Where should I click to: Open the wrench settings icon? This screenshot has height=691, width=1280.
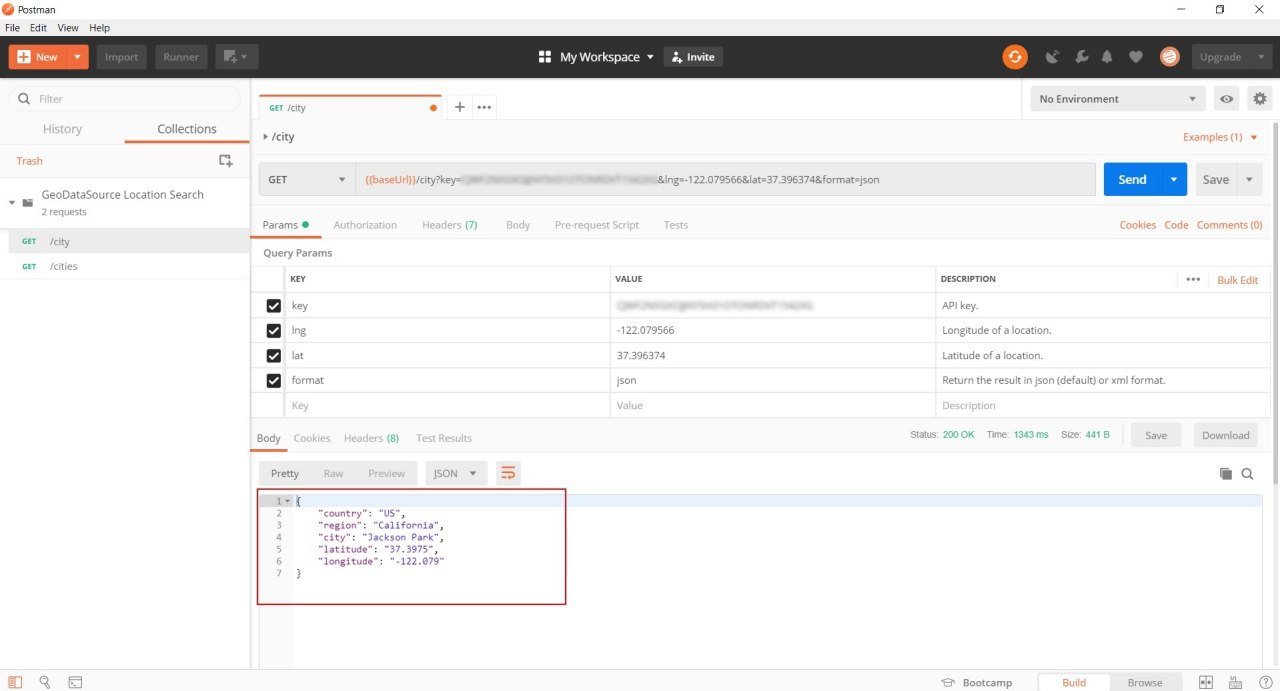1081,57
